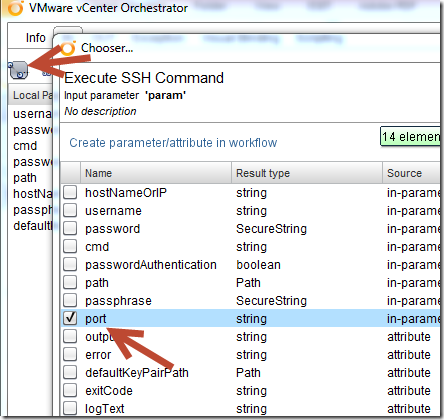
Task: Click attribute source in logText row
Action: [x=409, y=409]
